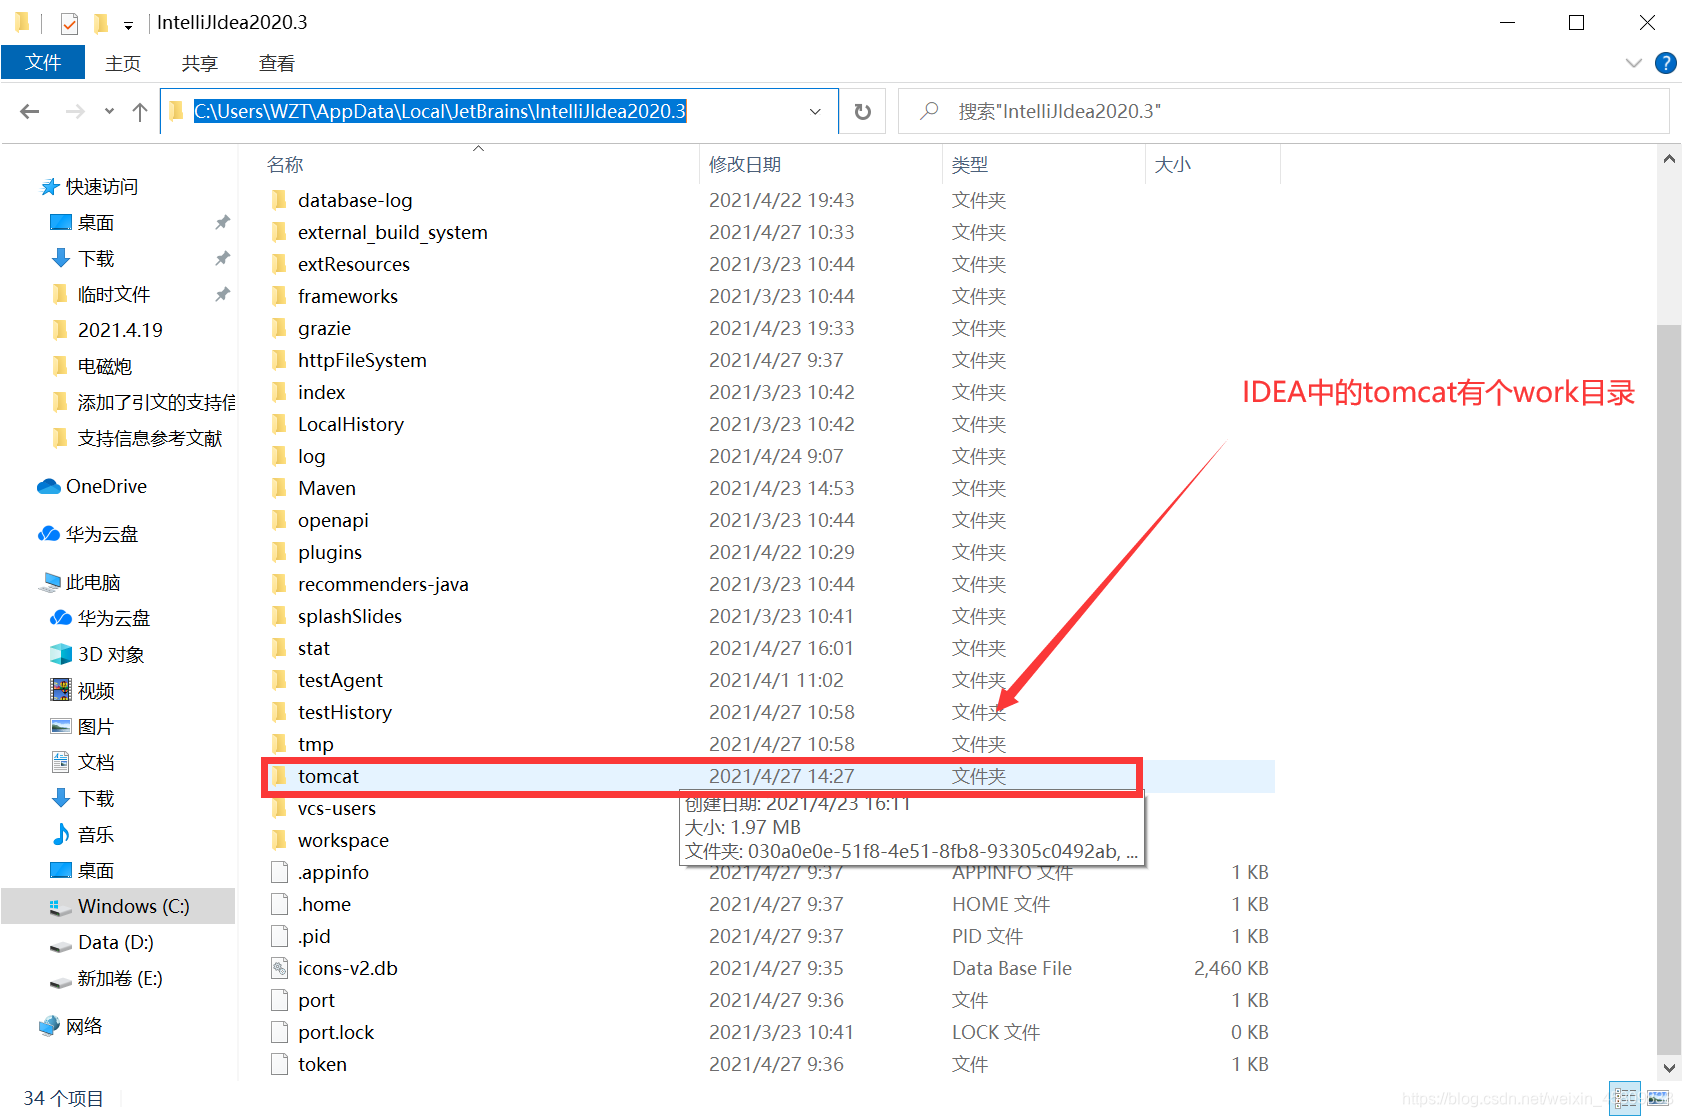Go up one folder level
The width and height of the screenshot is (1683, 1117).
(140, 111)
